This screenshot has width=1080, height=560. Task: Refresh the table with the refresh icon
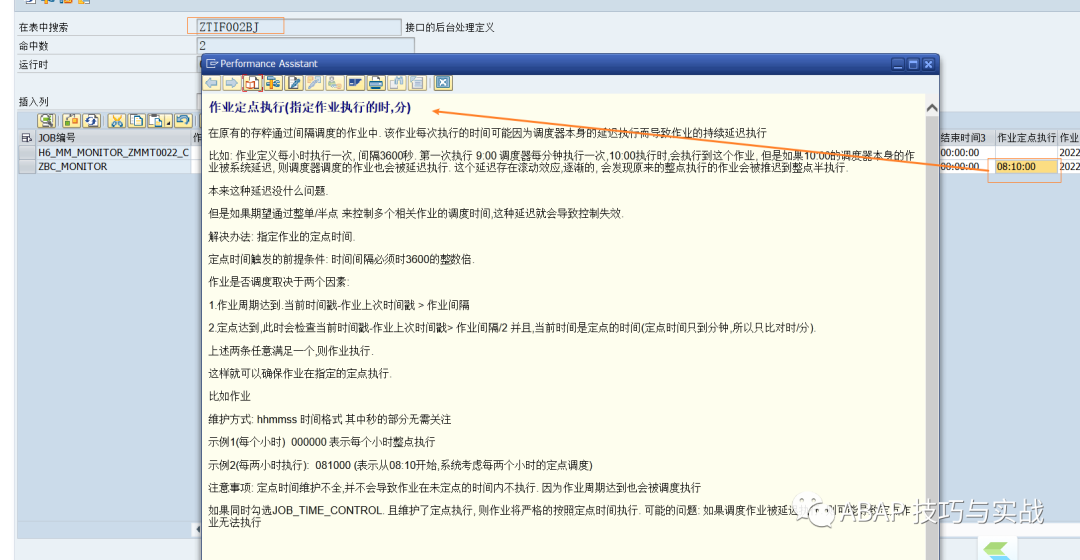pyautogui.click(x=92, y=121)
